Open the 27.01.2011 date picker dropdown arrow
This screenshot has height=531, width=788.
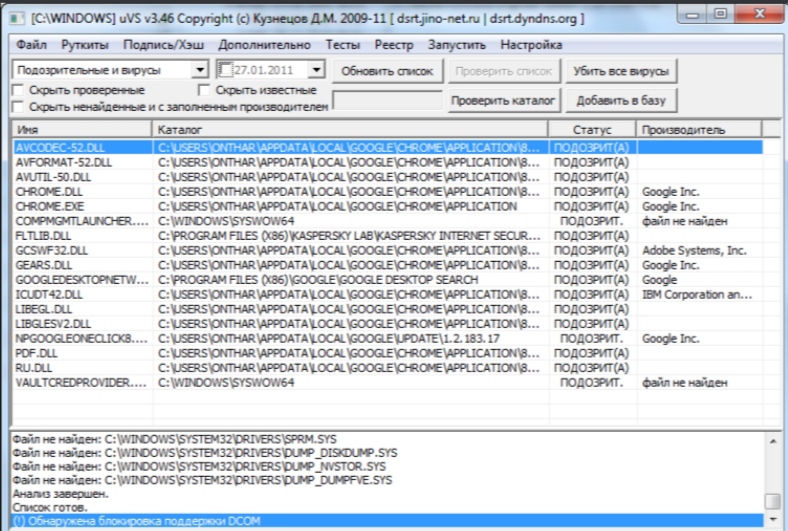[317, 70]
